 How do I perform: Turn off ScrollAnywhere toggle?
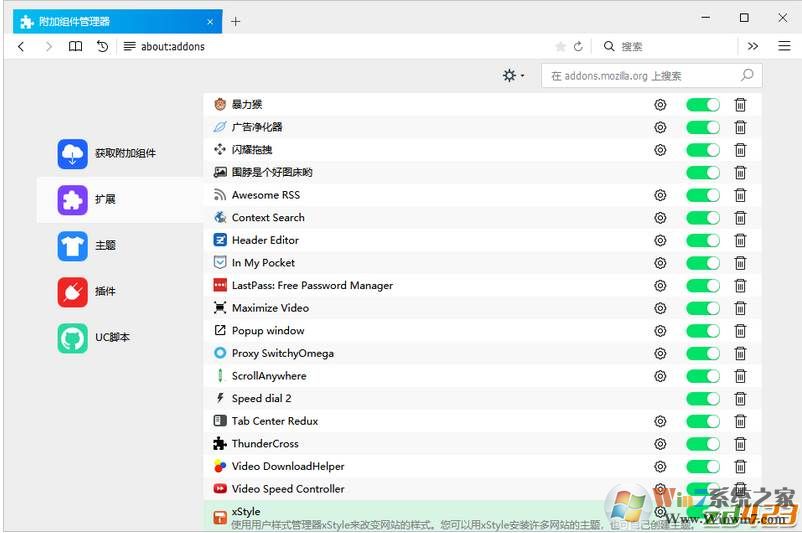tap(703, 376)
